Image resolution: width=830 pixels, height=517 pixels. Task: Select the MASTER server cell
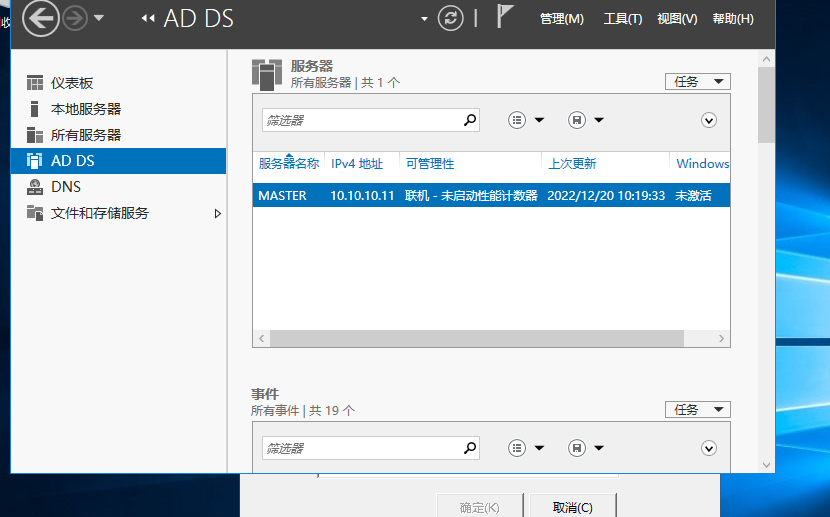click(x=282, y=195)
